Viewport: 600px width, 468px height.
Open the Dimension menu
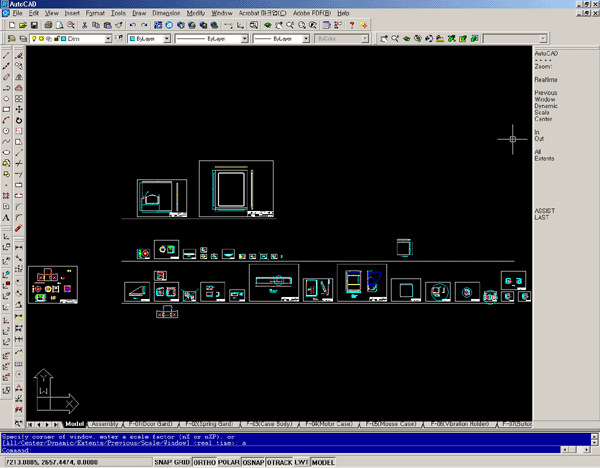click(166, 13)
